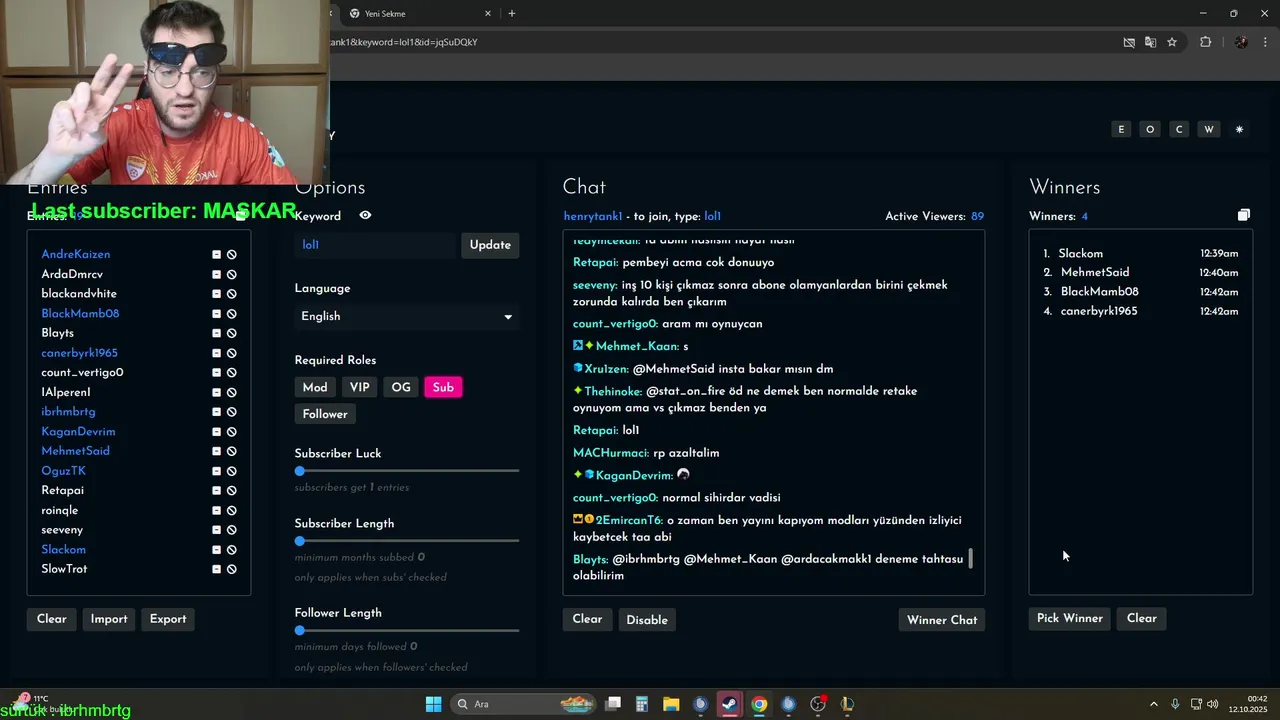Toggle the Sub required role
The image size is (1280, 720).
click(443, 387)
